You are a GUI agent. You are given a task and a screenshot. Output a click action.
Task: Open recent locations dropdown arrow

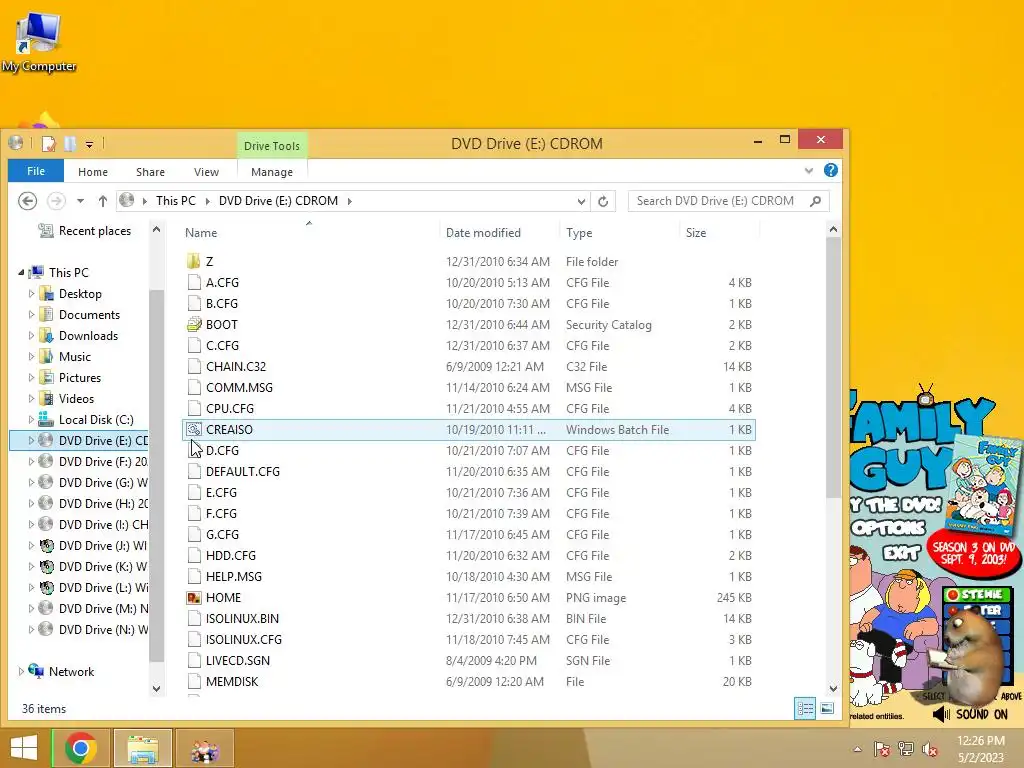click(80, 201)
